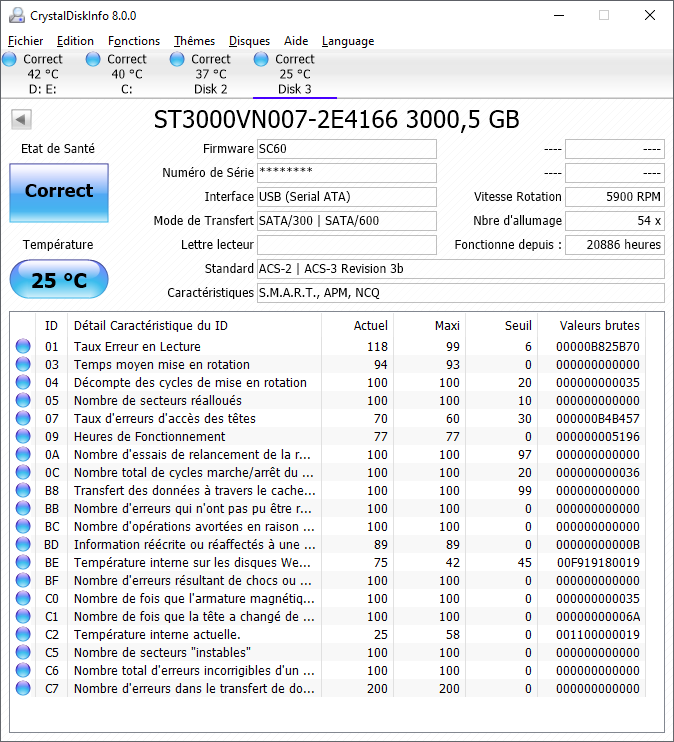Click status orb for ID 05 row
The image size is (674, 742).
tap(23, 400)
